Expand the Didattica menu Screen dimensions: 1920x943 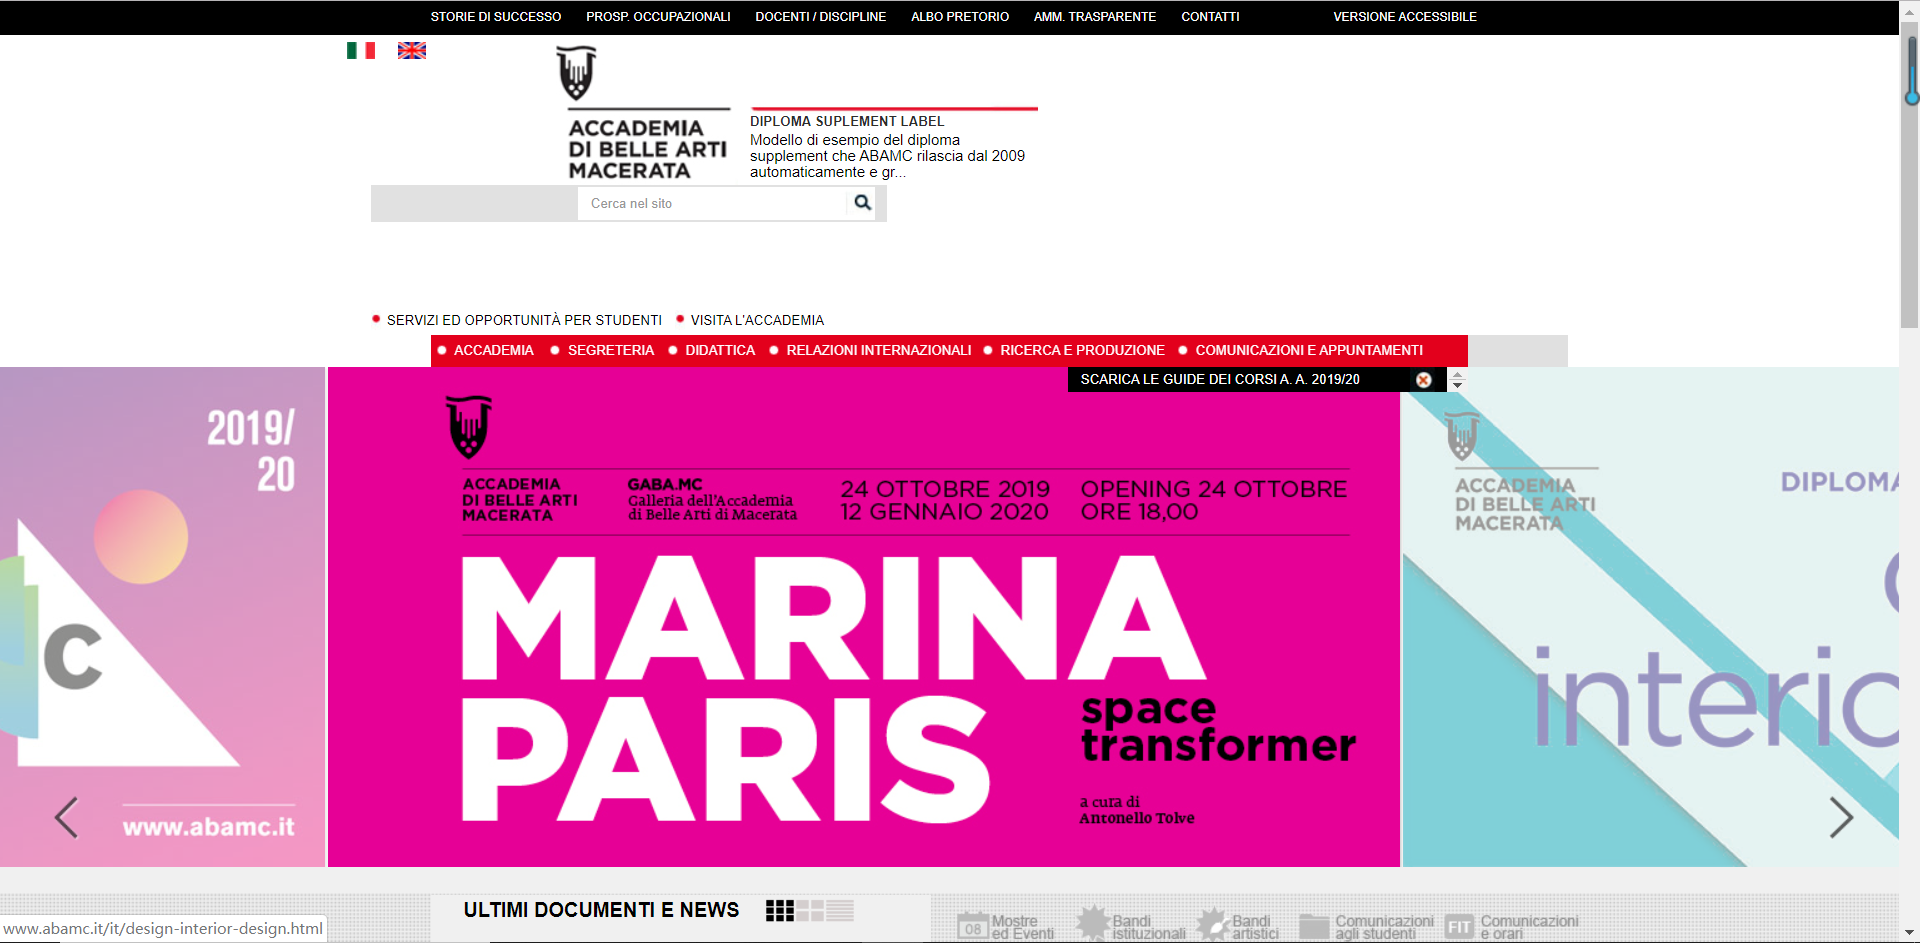pyautogui.click(x=720, y=350)
